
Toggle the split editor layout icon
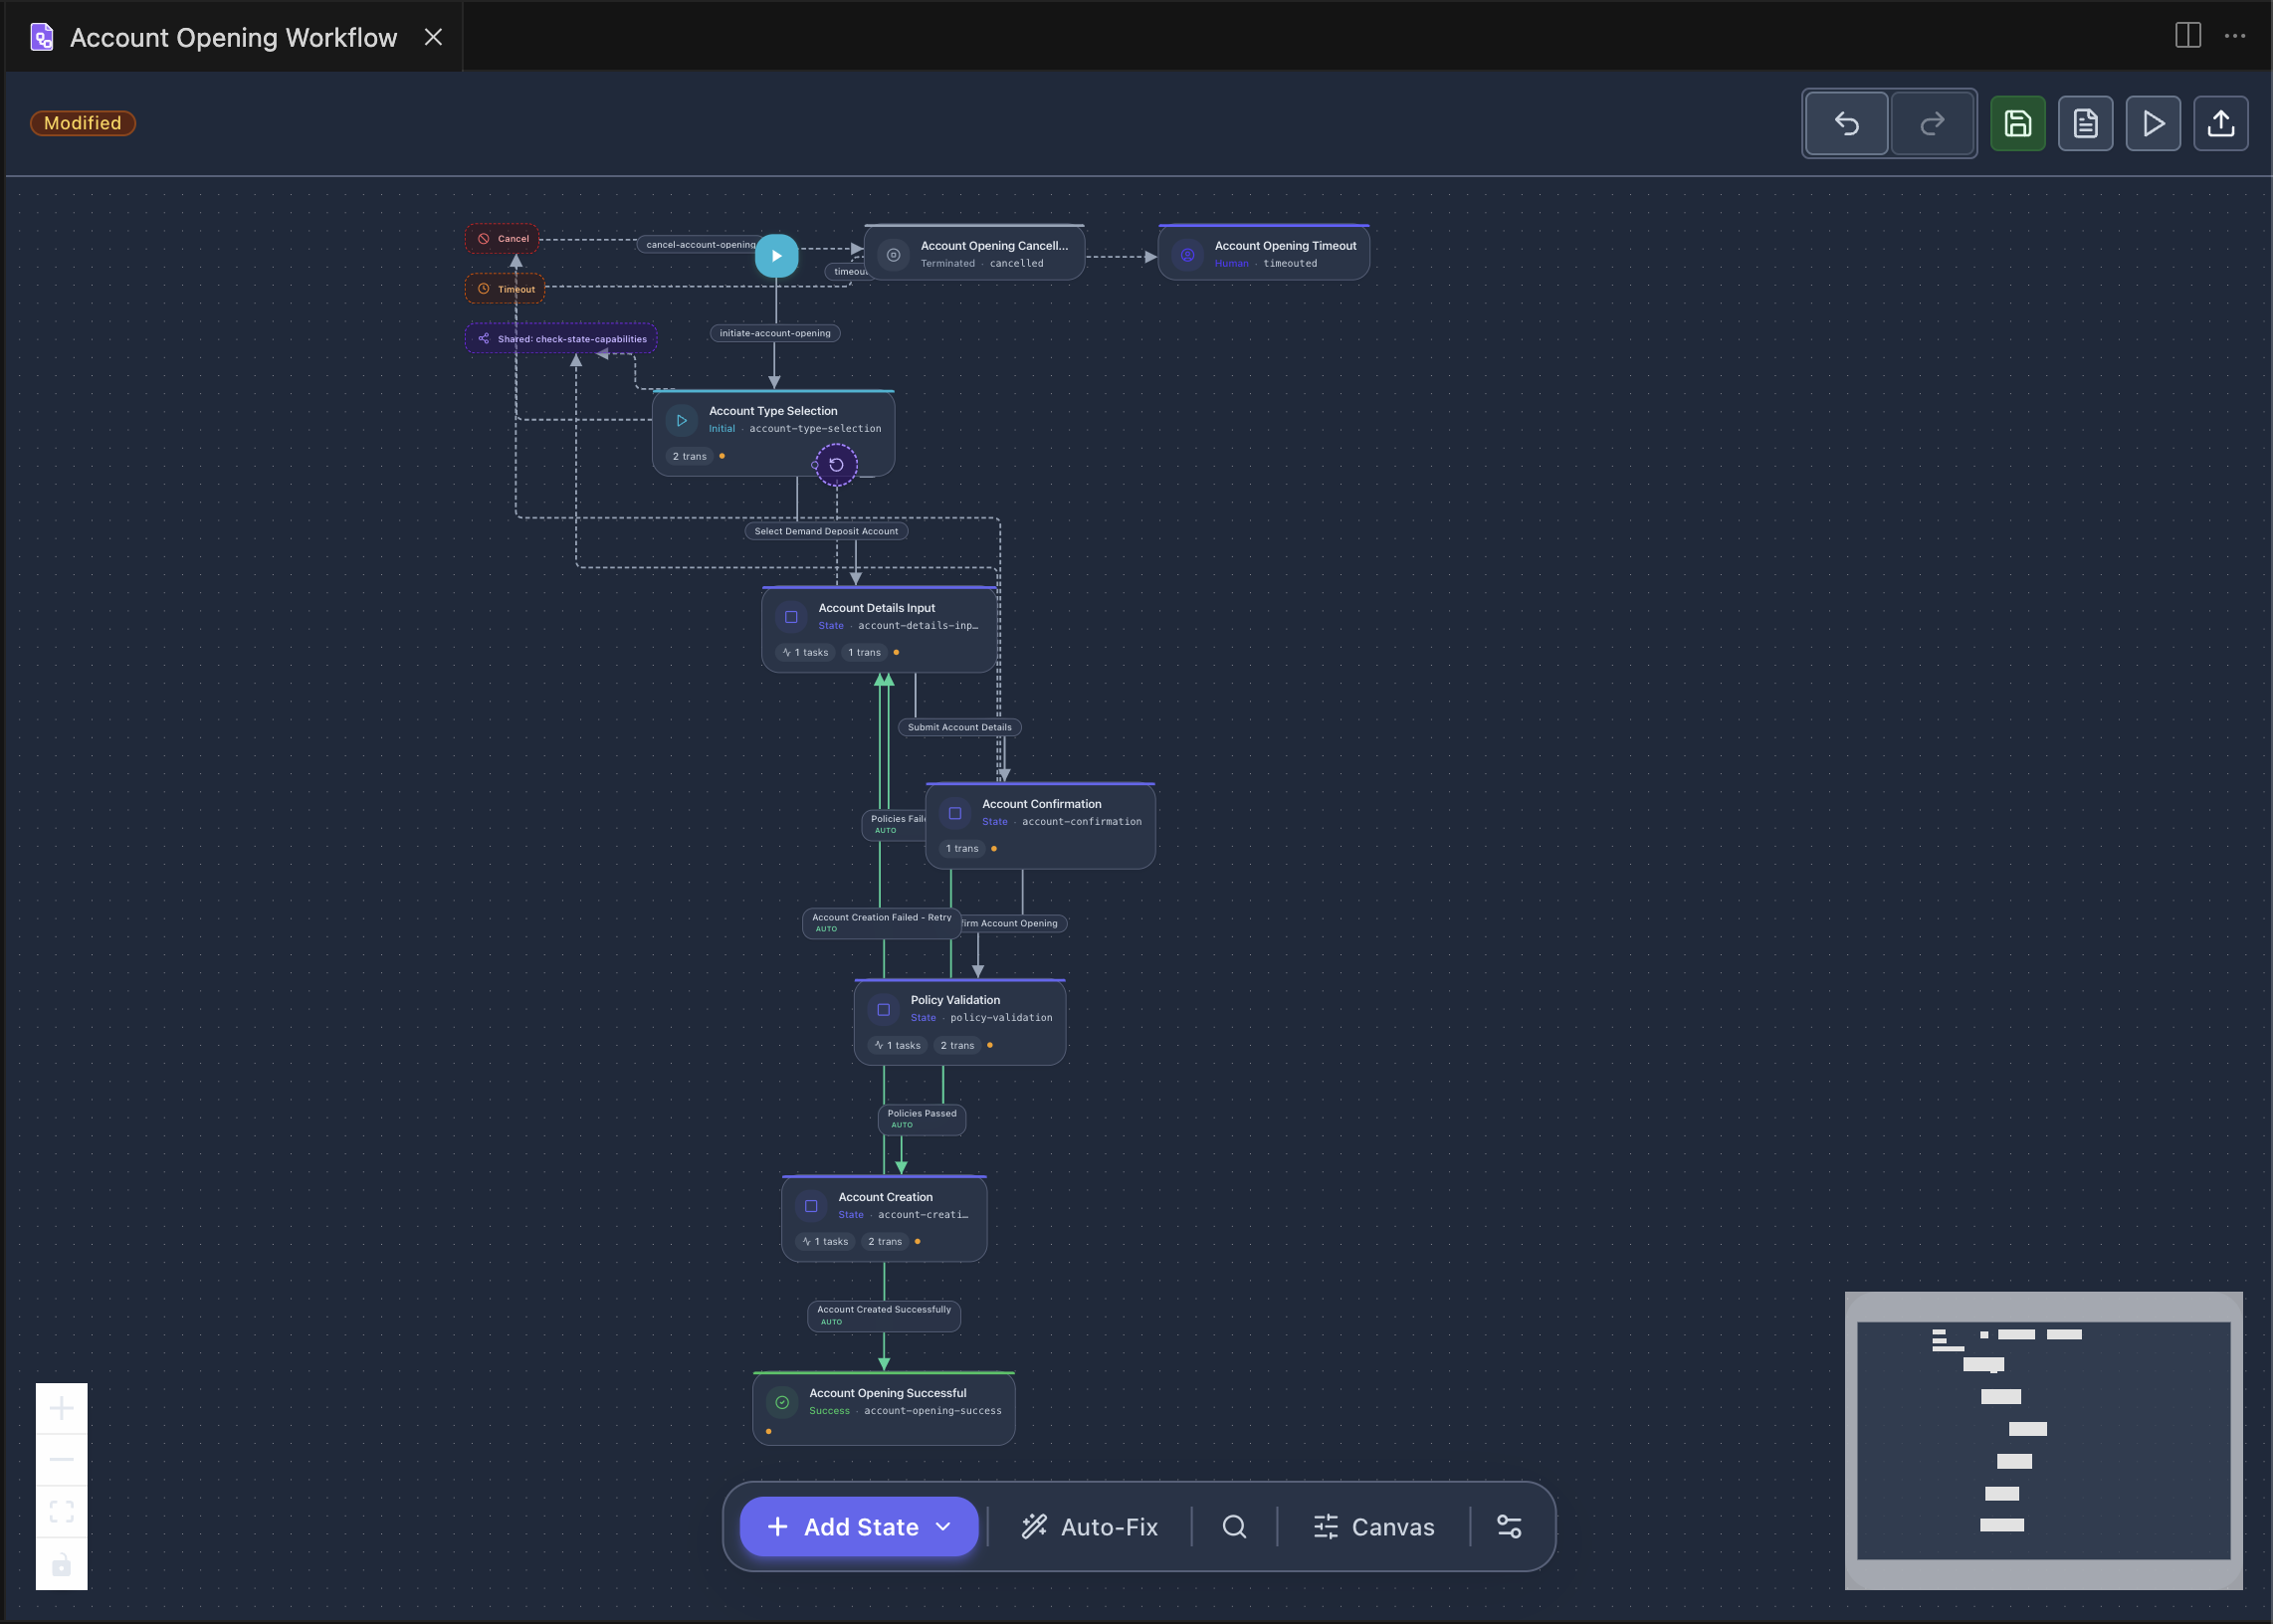pyautogui.click(x=2188, y=36)
